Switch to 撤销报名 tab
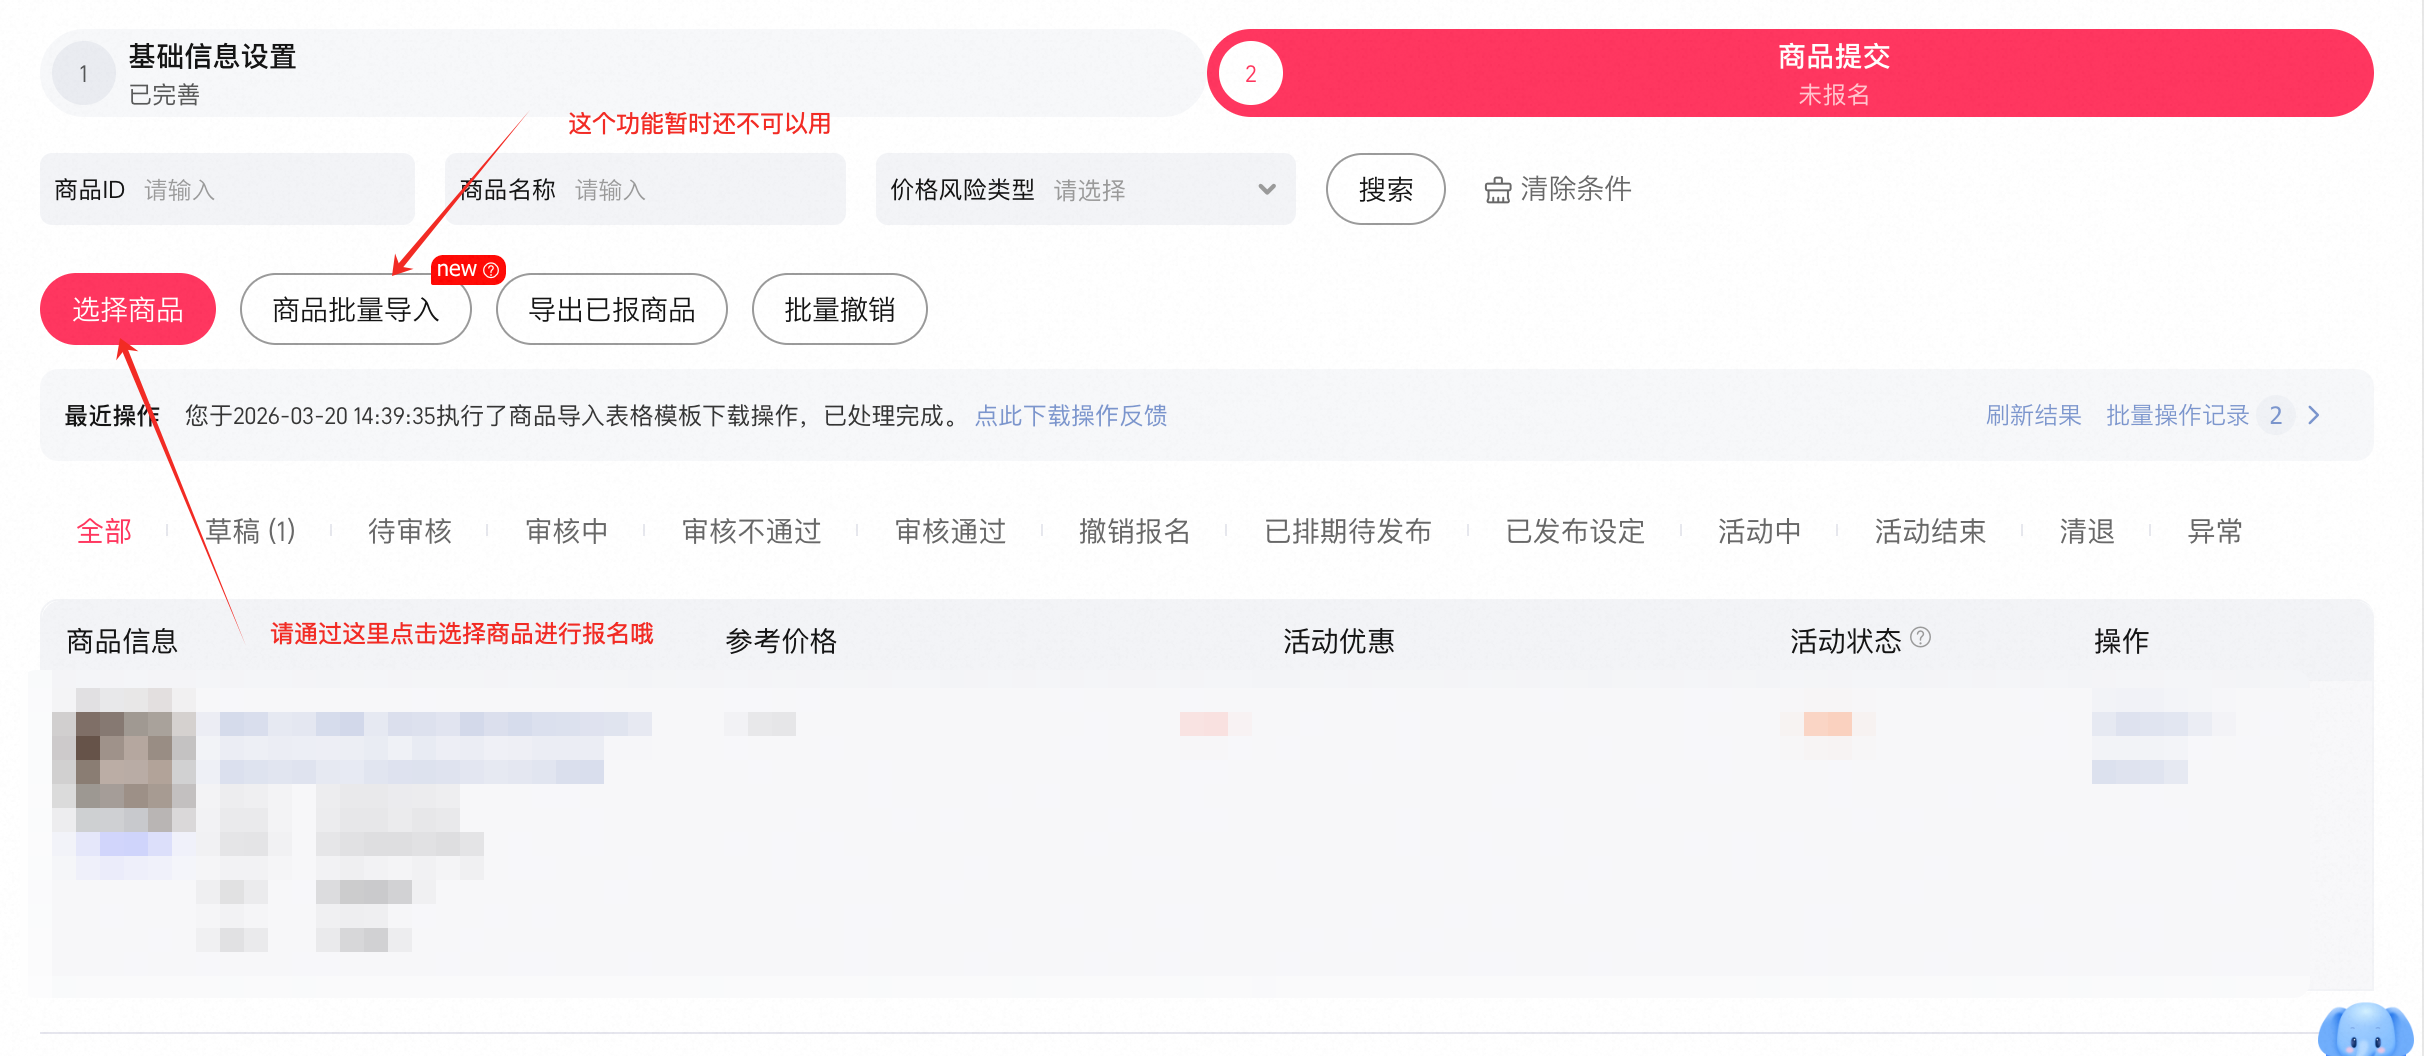This screenshot has width=2424, height=1056. (x=1134, y=531)
